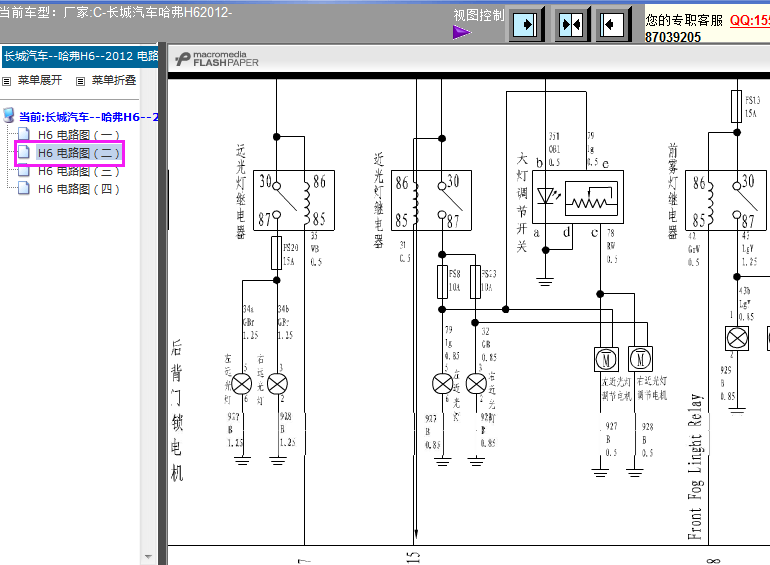770x565 pixels.
Task: Click the 菜单折叠 list icon
Action: coord(81,81)
